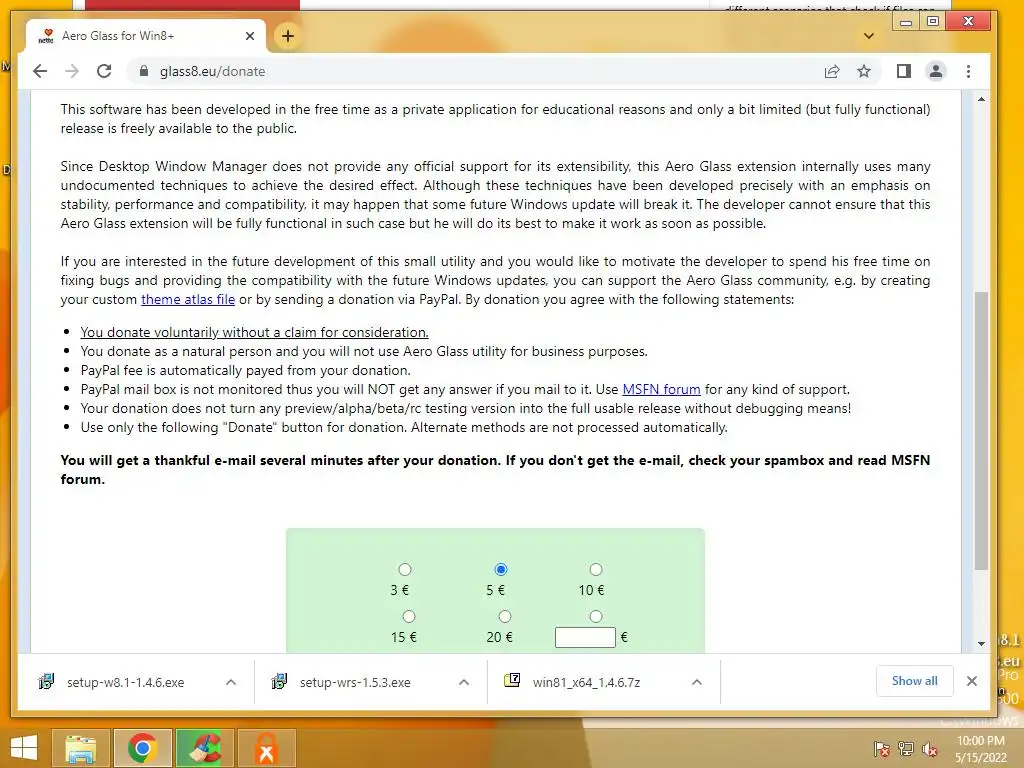Screen dimensions: 1024x768
Task: Select the 5 € donation option
Action: [501, 569]
